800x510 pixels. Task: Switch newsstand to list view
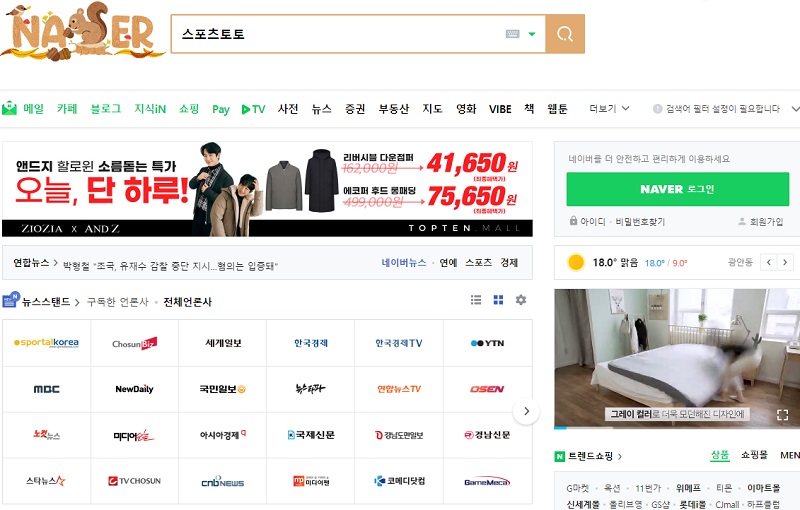click(x=476, y=300)
